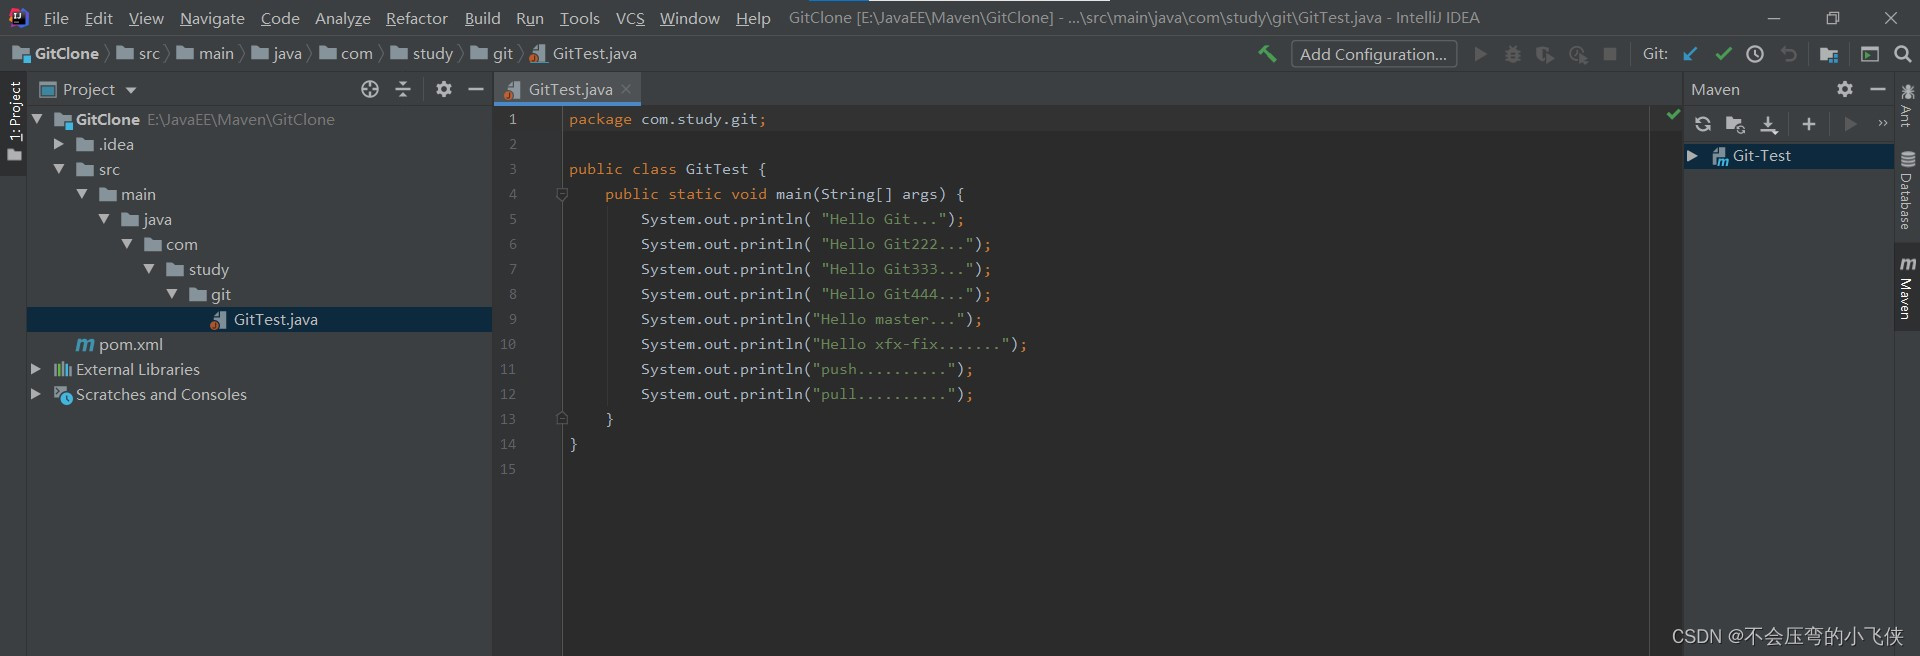Click the Profiler run icon
The height and width of the screenshot is (656, 1920).
point(1578,54)
